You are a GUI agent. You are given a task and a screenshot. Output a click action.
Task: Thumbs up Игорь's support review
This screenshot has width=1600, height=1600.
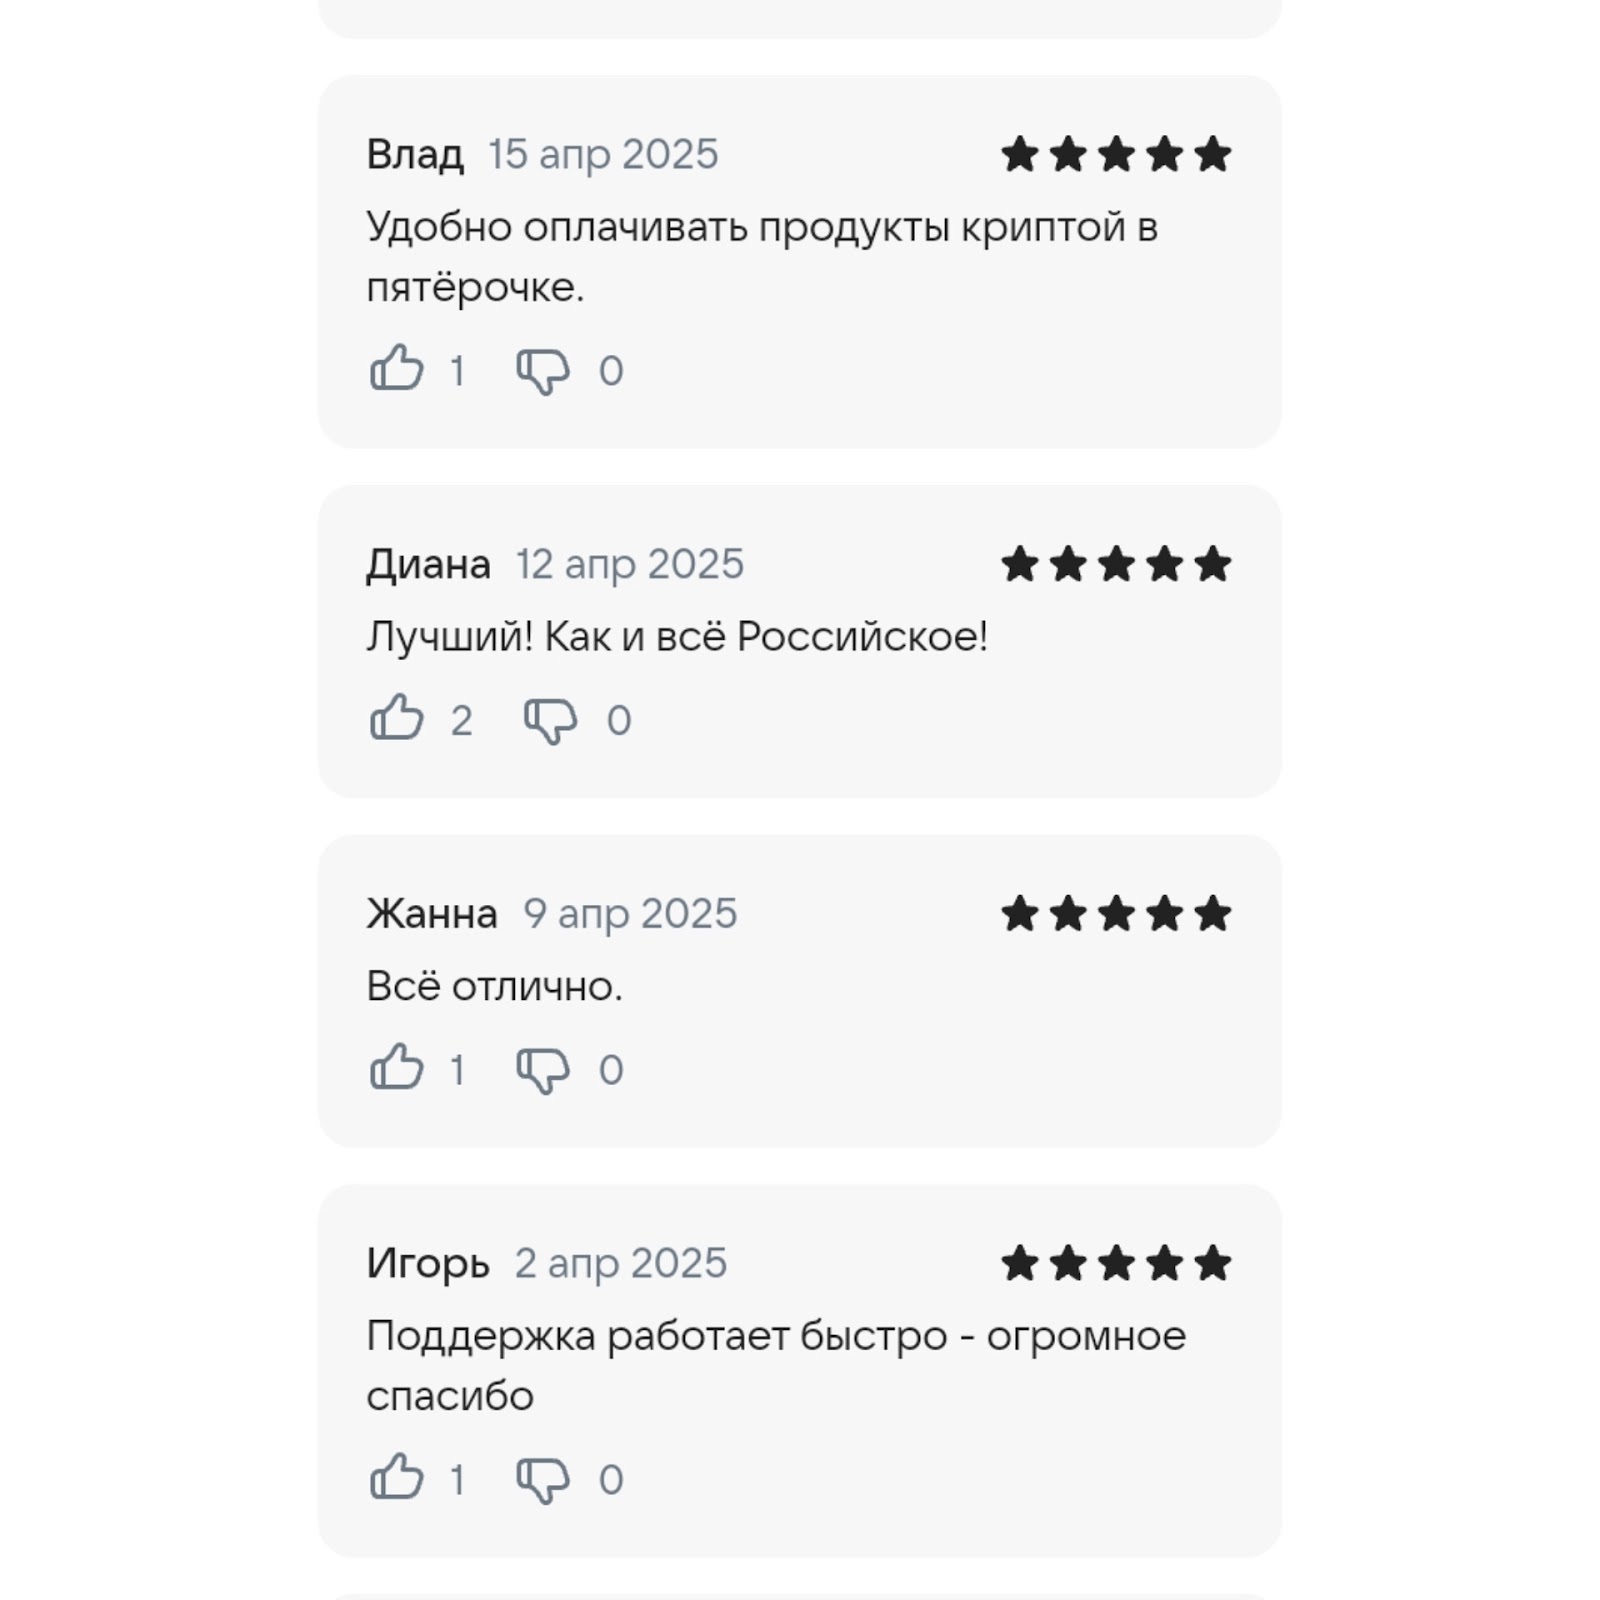tap(397, 1477)
